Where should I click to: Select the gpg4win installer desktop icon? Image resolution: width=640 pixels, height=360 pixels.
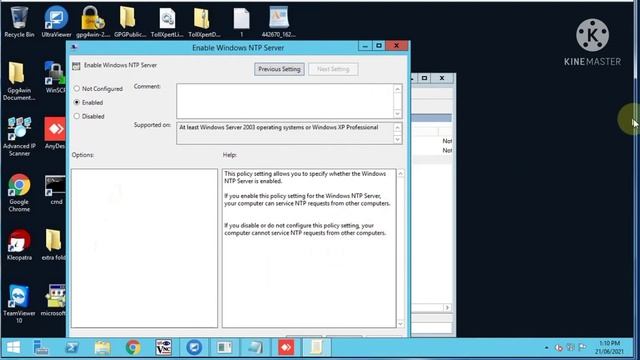pos(93,22)
